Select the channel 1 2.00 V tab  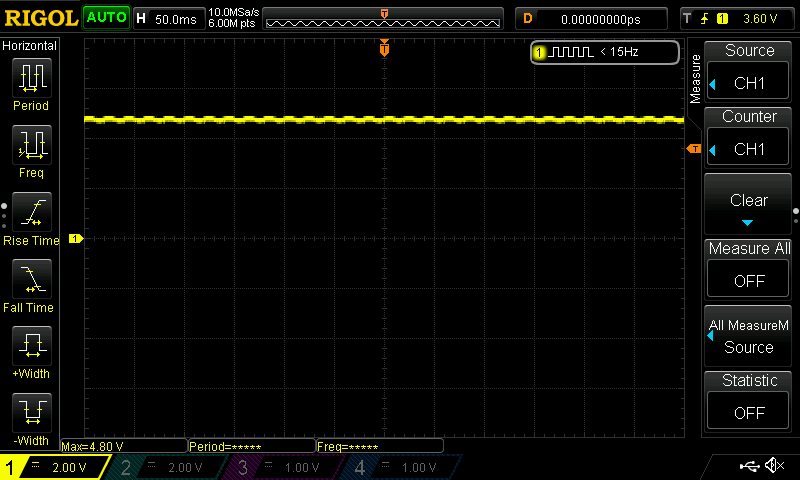pos(55,467)
